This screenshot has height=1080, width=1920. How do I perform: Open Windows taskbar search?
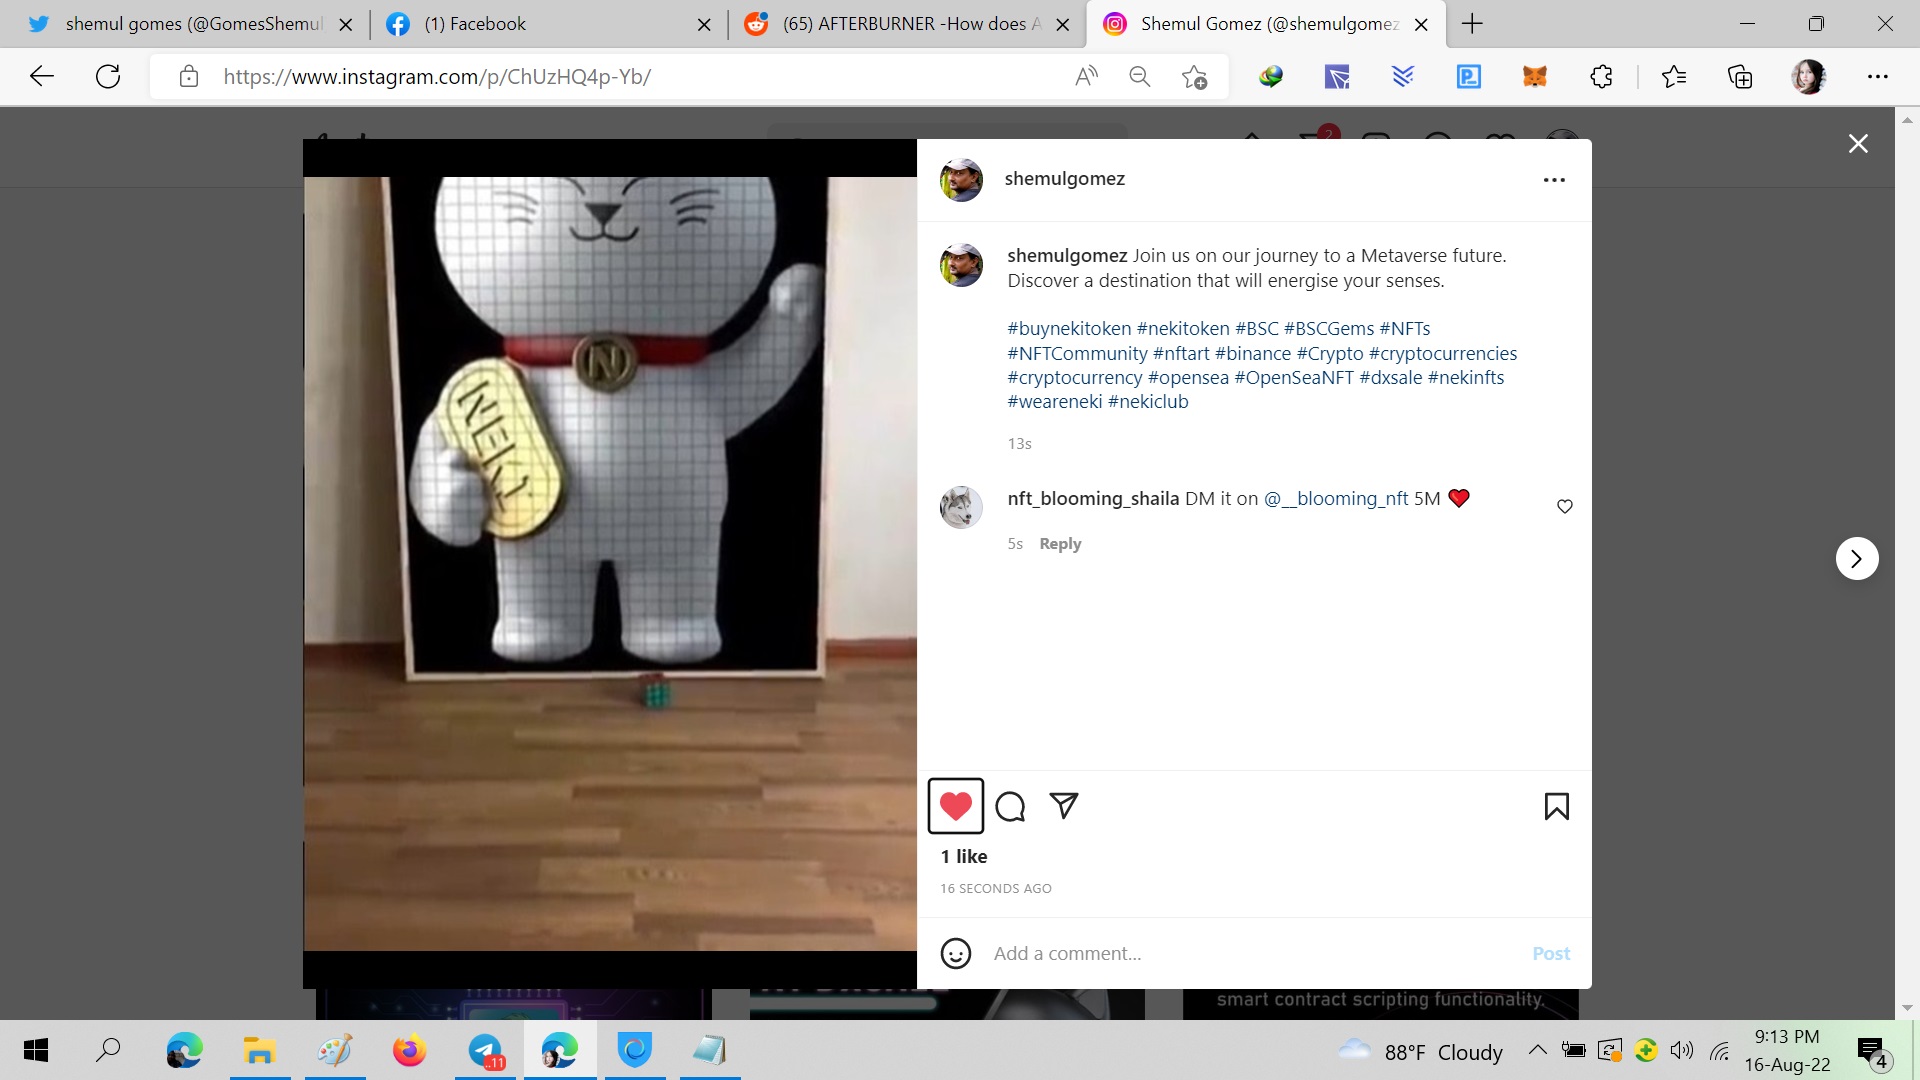pos(108,1050)
